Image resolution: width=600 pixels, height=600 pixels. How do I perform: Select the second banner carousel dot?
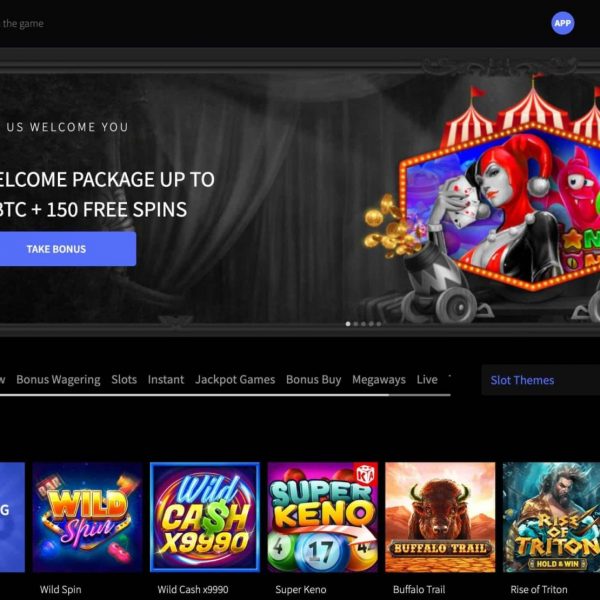(x=355, y=324)
